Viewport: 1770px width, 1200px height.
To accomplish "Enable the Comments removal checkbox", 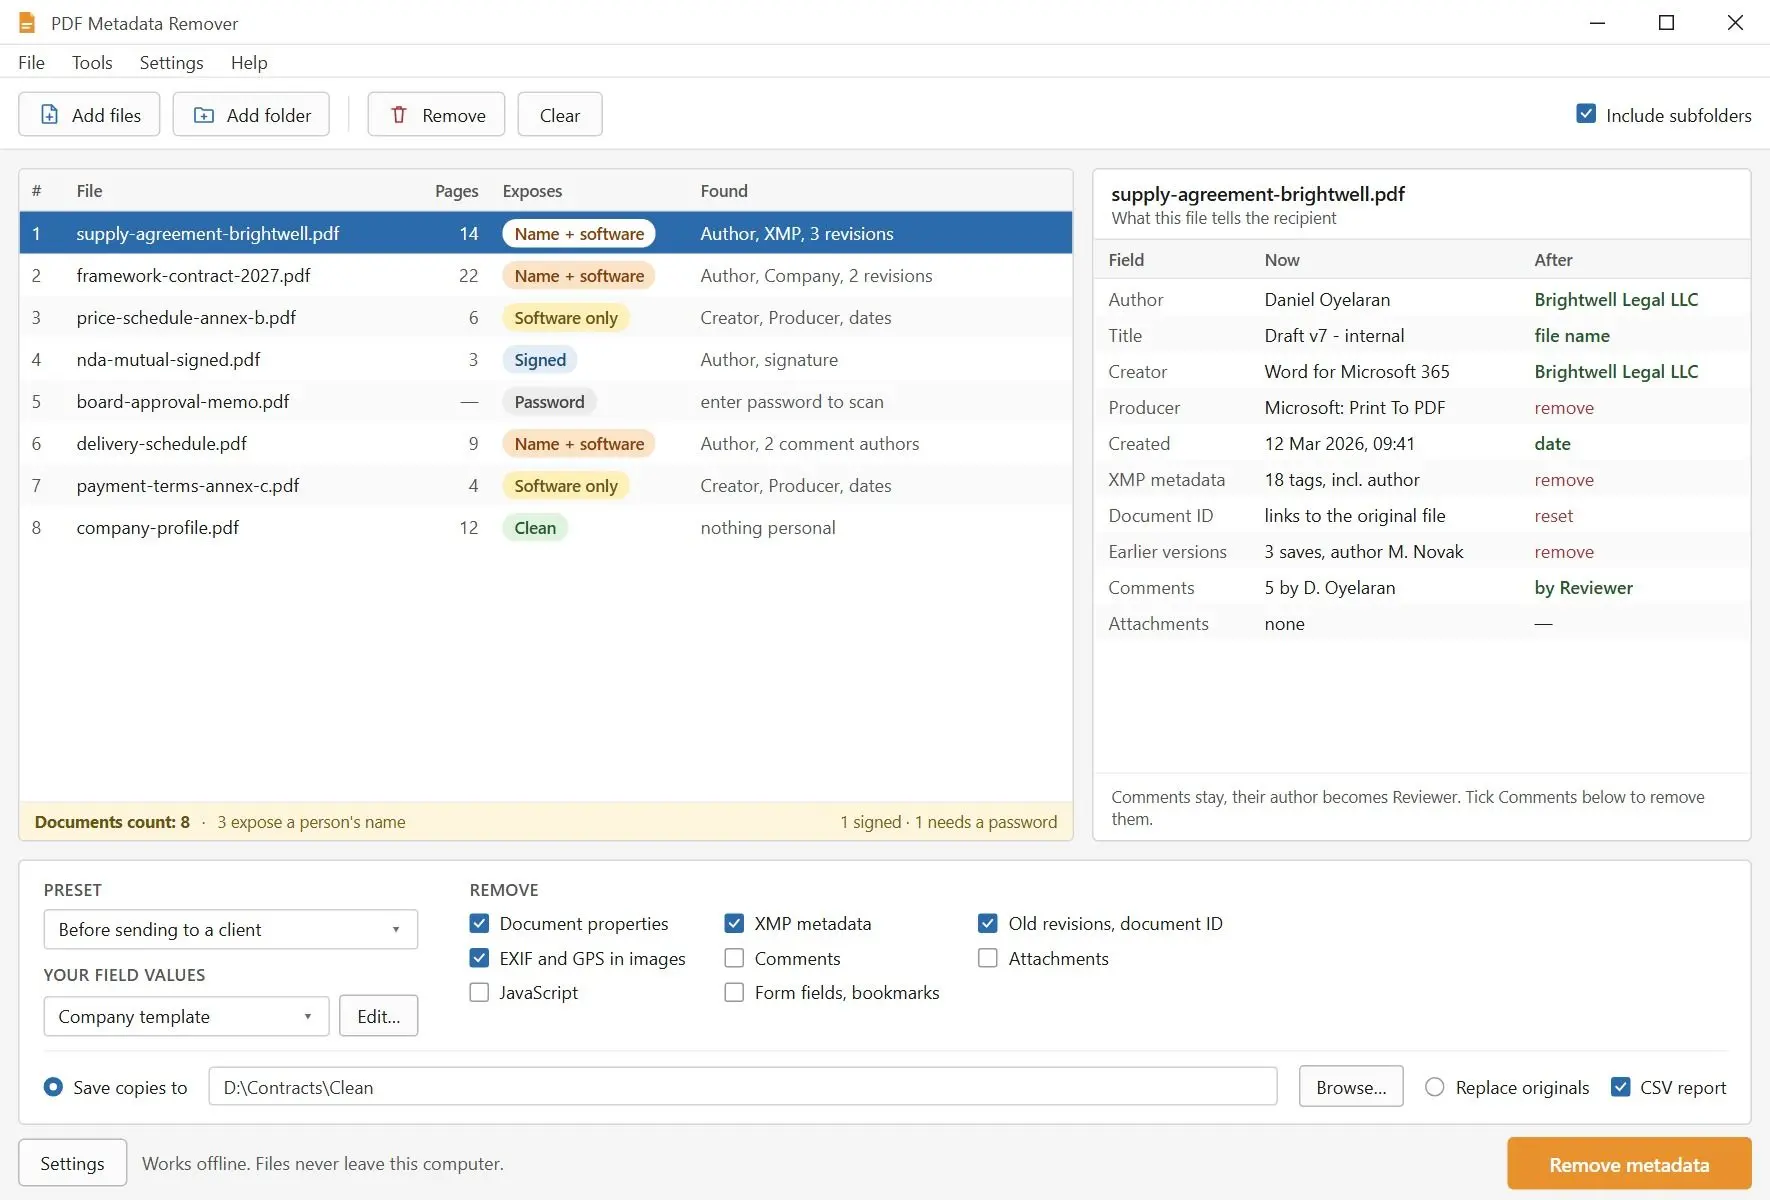I will 734,958.
